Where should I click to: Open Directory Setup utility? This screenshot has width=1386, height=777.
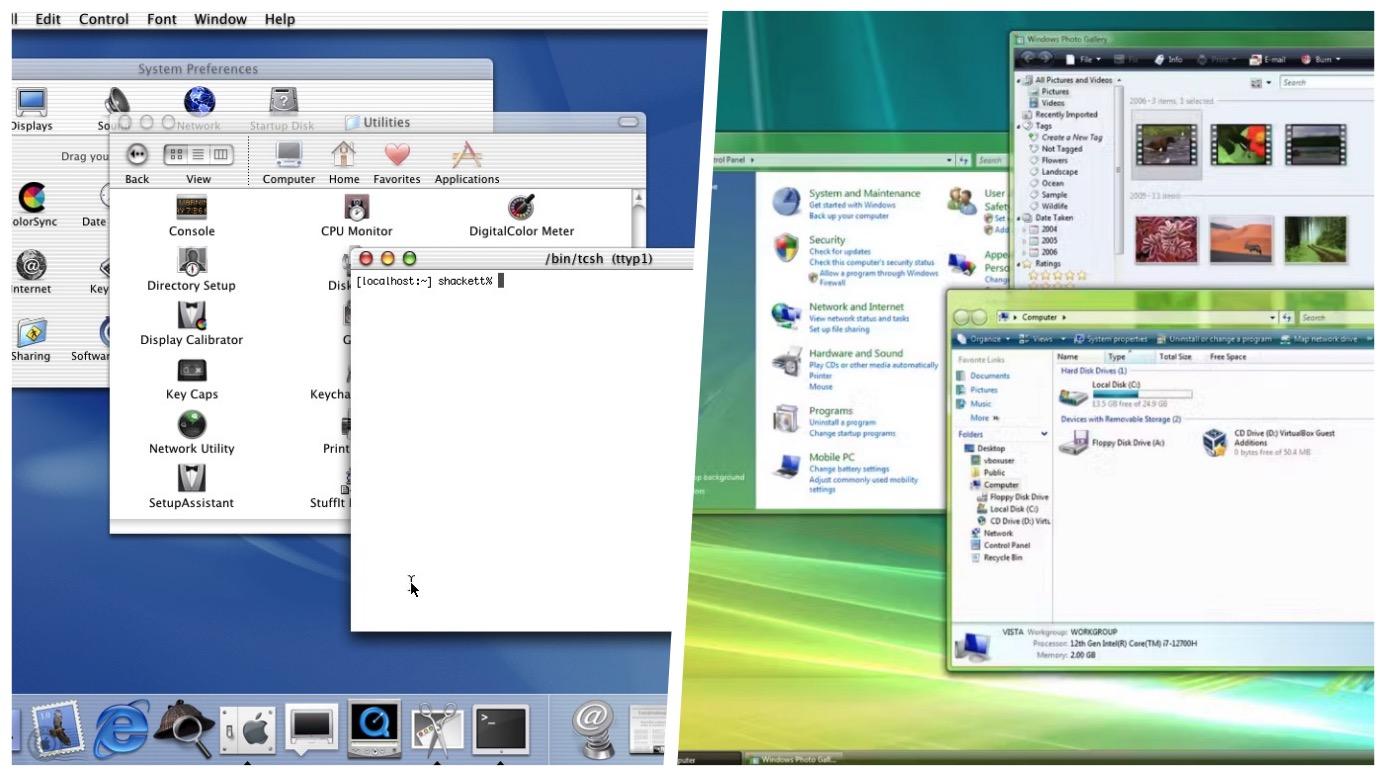pyautogui.click(x=191, y=271)
